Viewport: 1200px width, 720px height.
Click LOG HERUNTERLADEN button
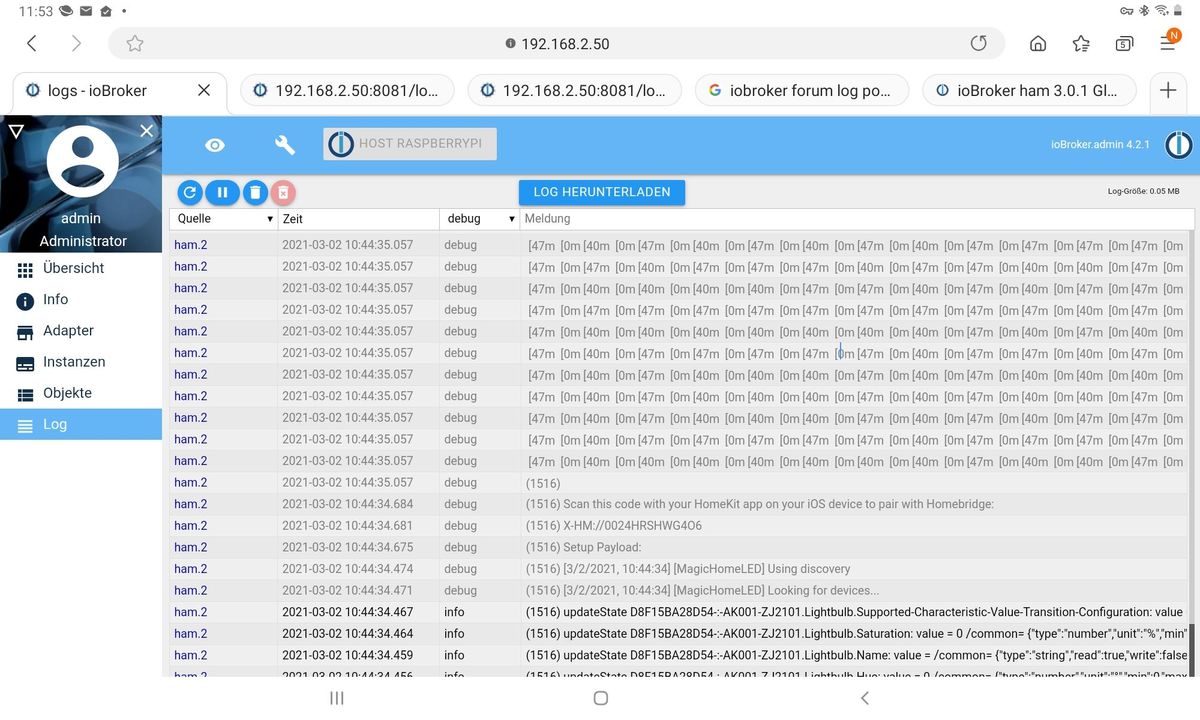point(602,192)
